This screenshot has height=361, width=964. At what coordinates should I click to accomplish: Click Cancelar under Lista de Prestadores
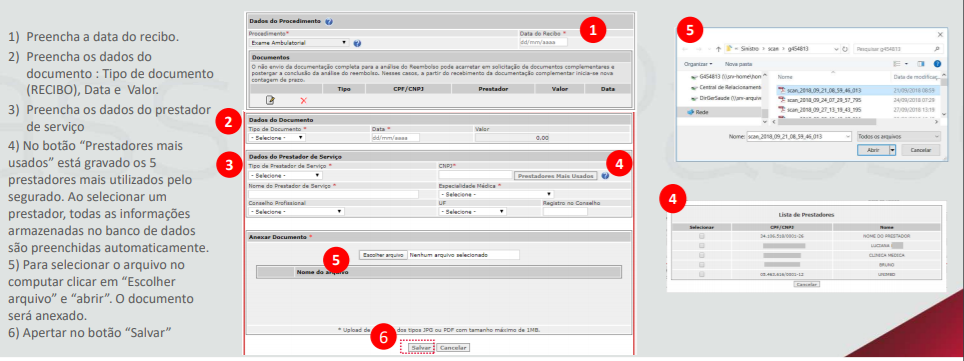pos(807,284)
